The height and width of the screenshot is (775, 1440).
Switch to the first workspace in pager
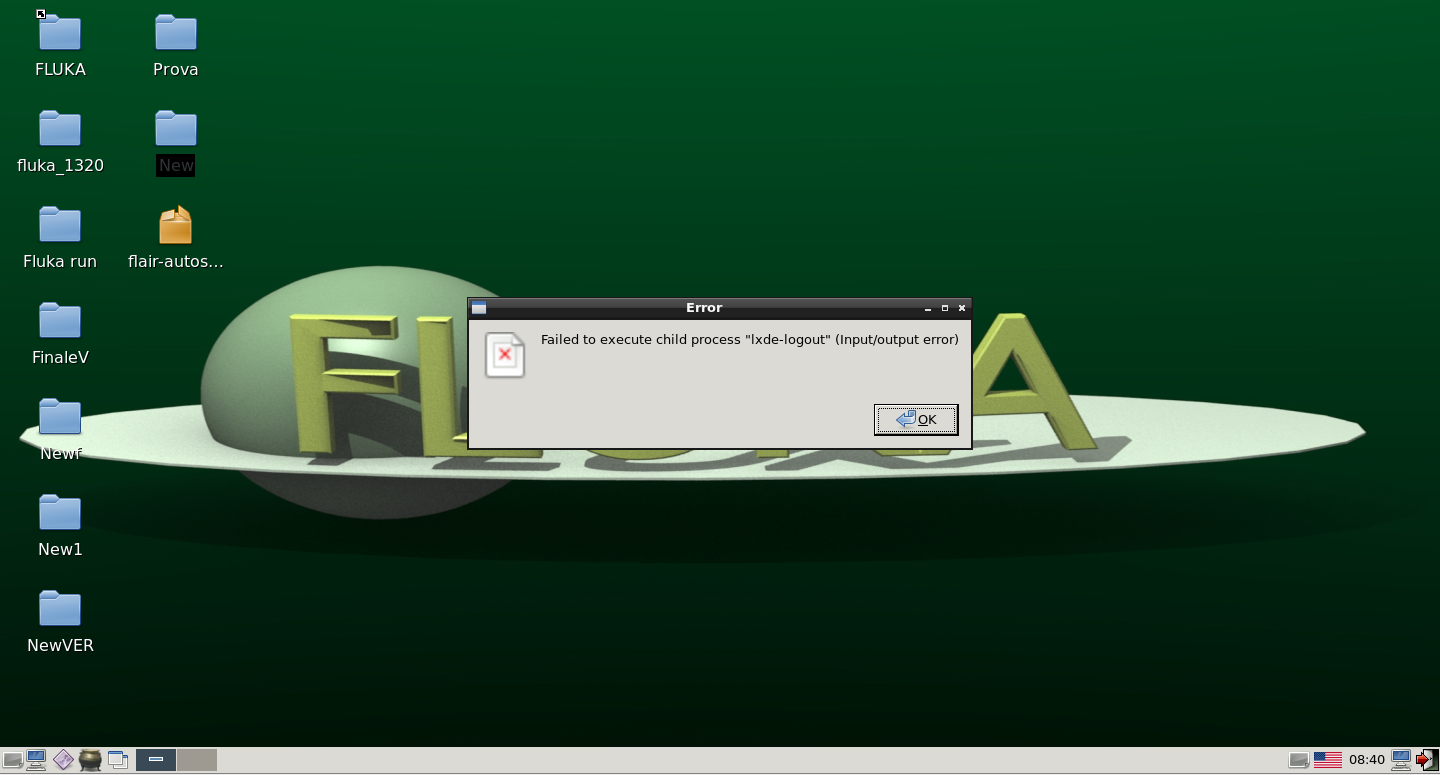[156, 760]
